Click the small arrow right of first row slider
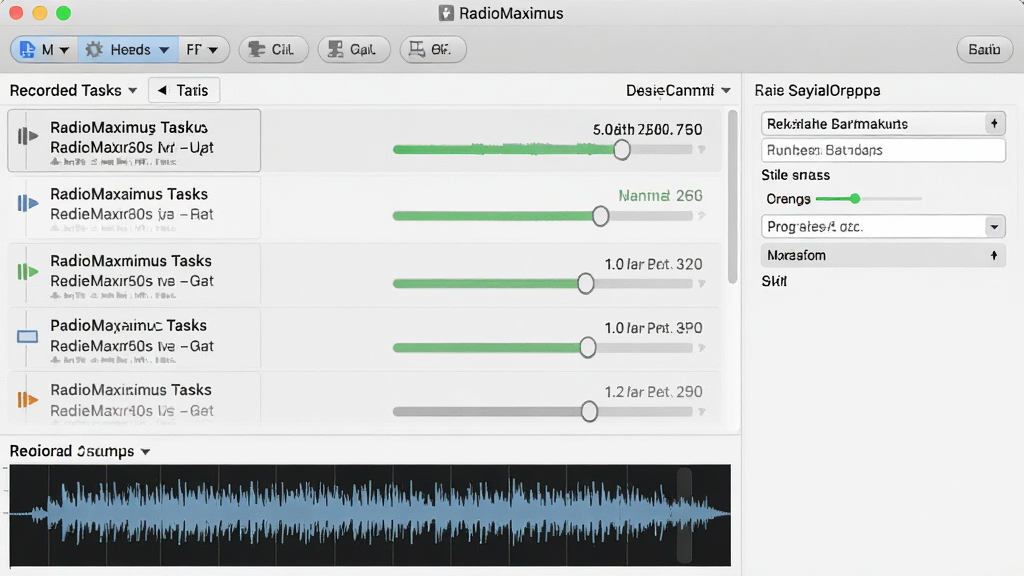Screen dimensions: 1024x576 701,150
